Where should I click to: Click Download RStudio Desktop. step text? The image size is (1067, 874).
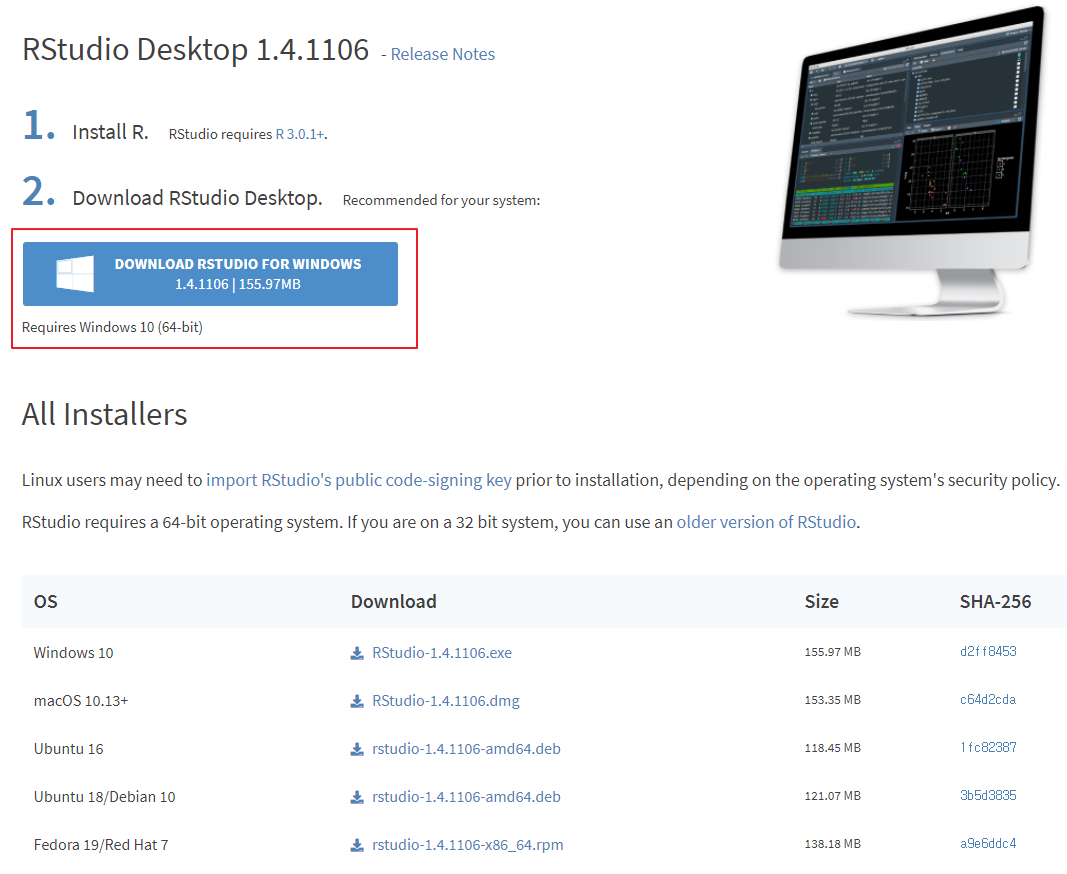[197, 198]
